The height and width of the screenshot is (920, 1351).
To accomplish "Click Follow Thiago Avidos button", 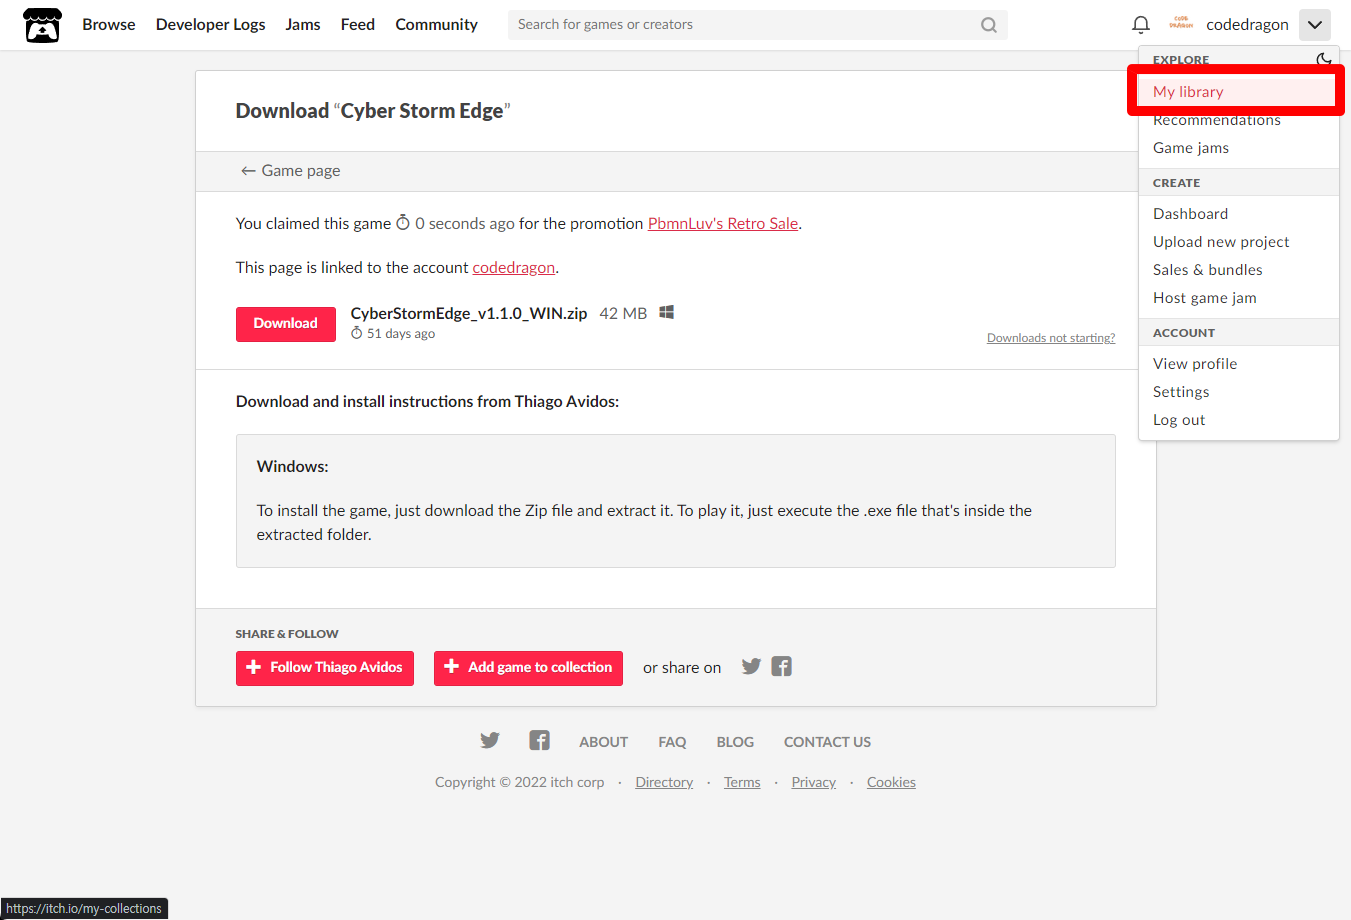I will [325, 668].
